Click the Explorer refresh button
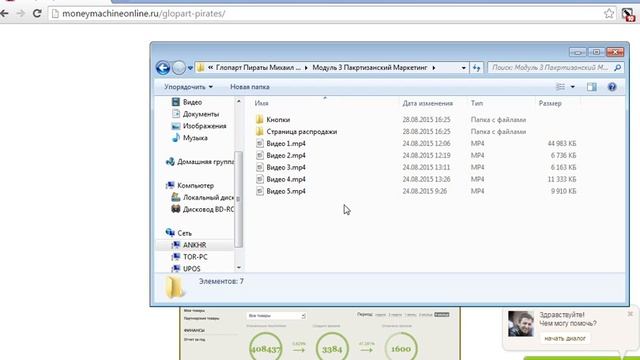The width and height of the screenshot is (640, 360). [x=476, y=68]
